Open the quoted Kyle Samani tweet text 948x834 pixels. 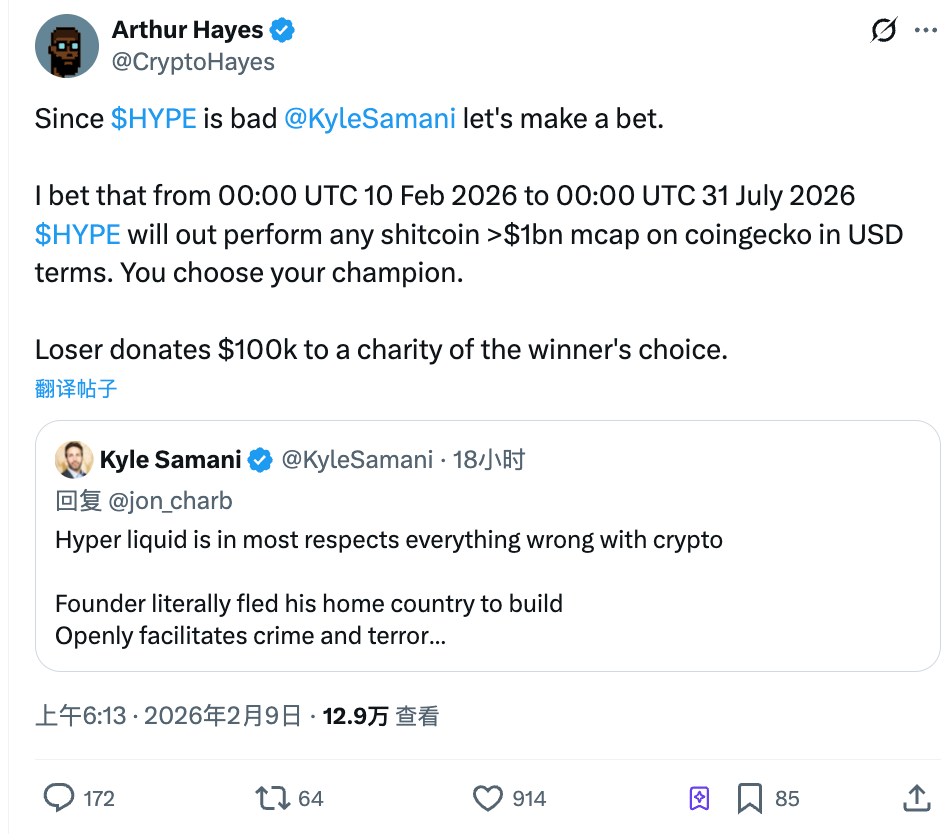click(388, 541)
